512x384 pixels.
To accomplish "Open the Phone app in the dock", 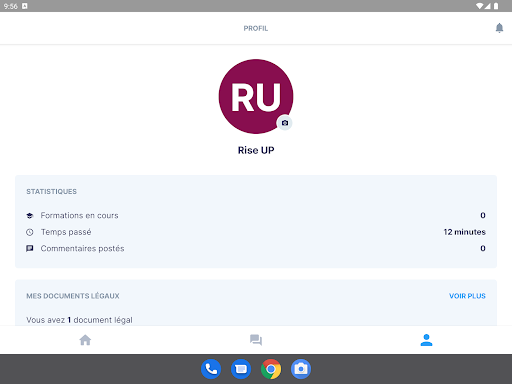I will pos(211,369).
